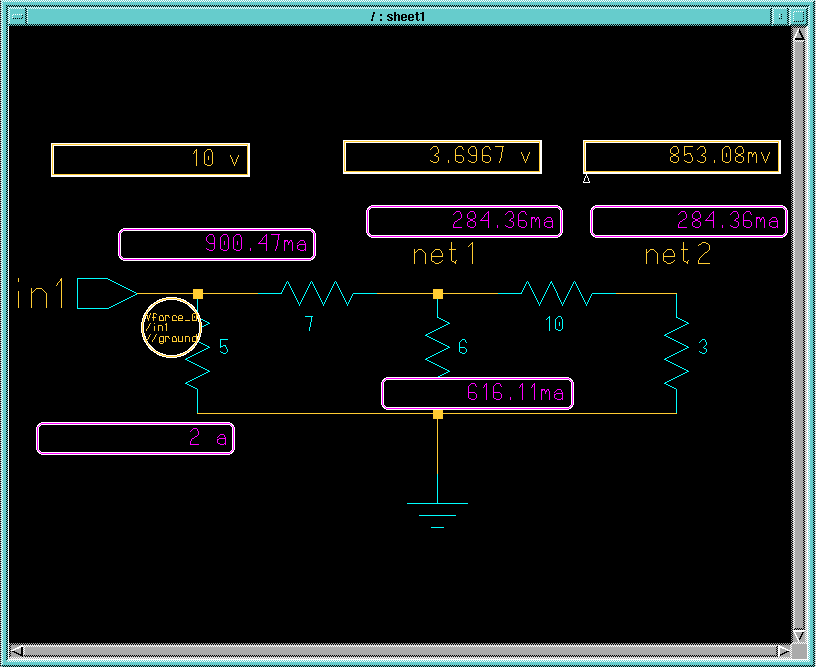Click the vertical scrollbar down arrow
Image resolution: width=816 pixels, height=667 pixels.
(x=799, y=636)
